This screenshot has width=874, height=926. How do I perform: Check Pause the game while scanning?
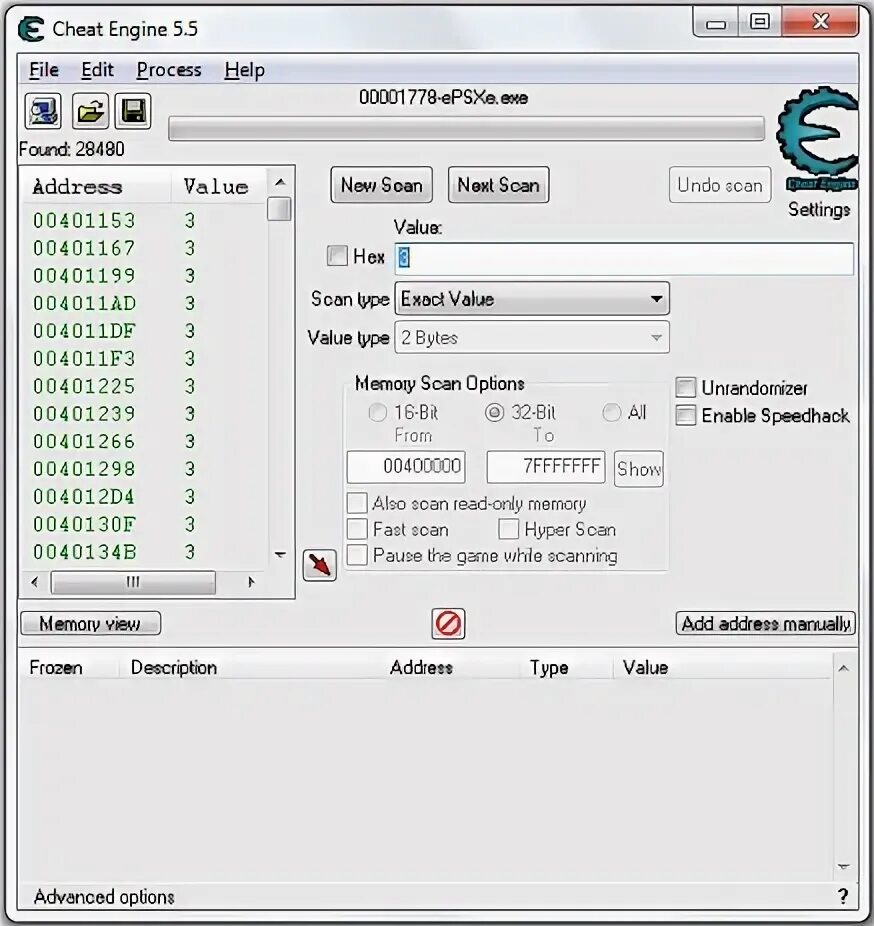coord(357,555)
